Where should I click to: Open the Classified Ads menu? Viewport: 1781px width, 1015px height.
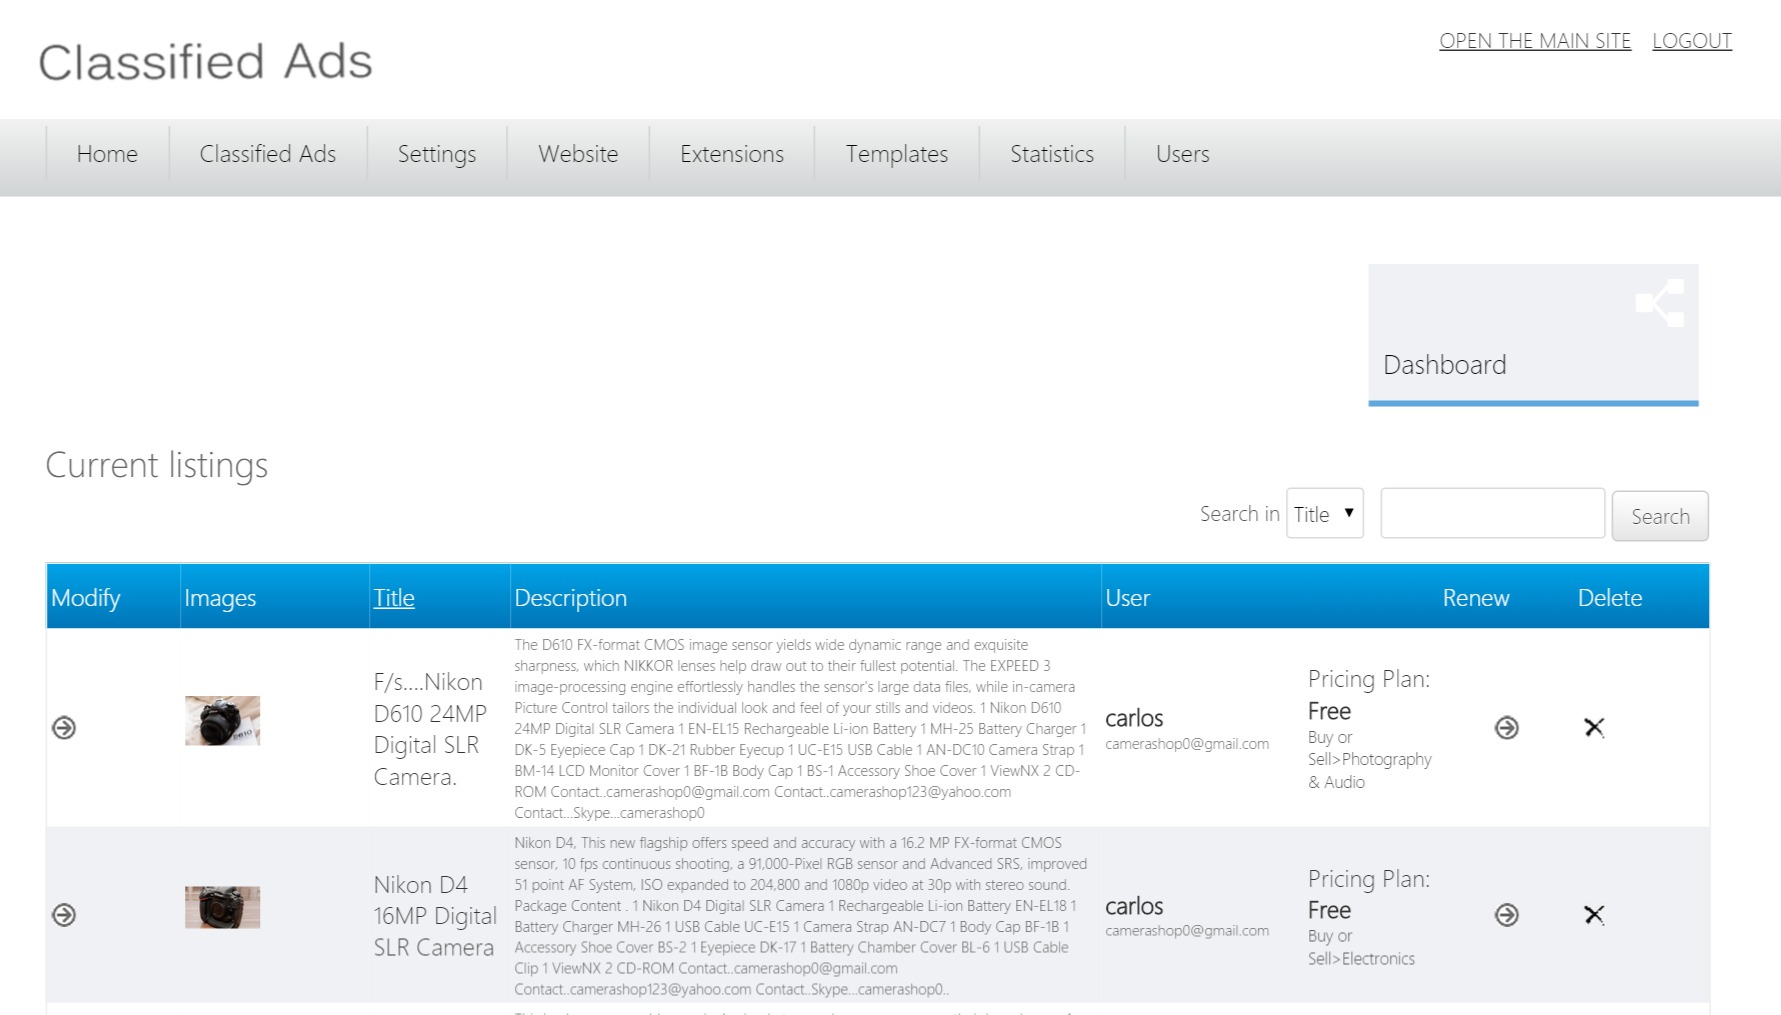267,154
